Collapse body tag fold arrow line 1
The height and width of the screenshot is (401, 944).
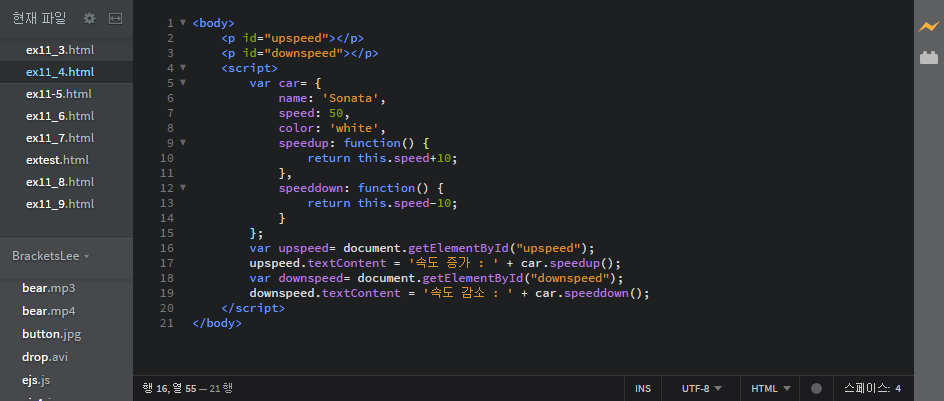[x=183, y=23]
